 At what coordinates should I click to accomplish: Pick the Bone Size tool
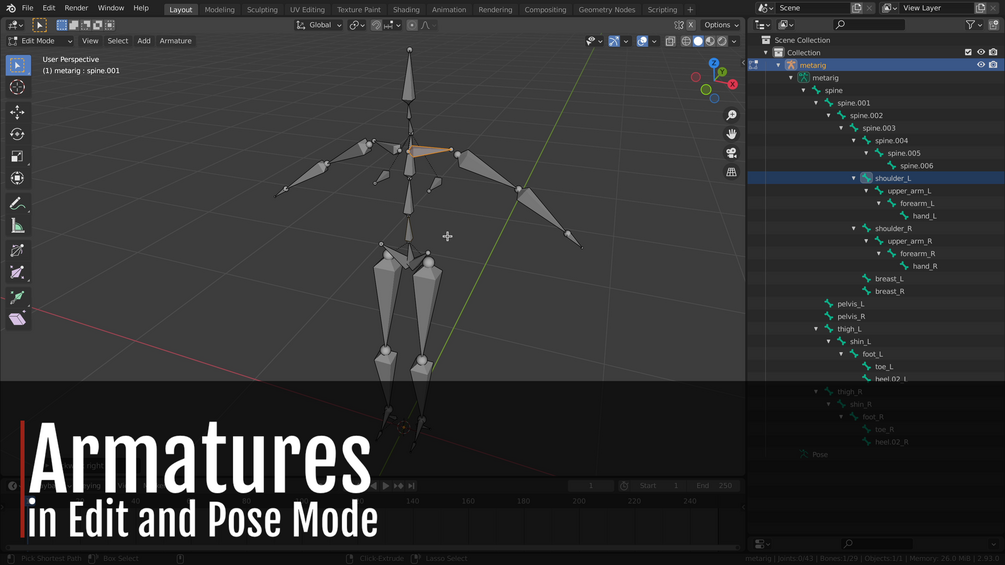coord(17,273)
